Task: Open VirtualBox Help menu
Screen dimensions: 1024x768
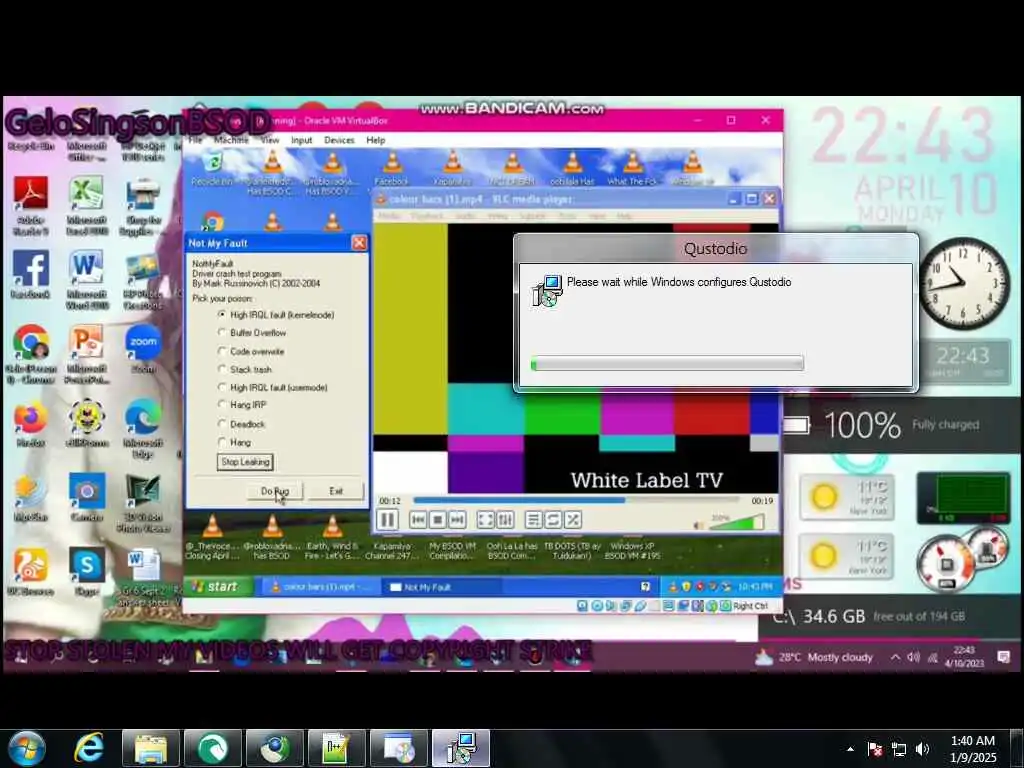Action: [376, 140]
